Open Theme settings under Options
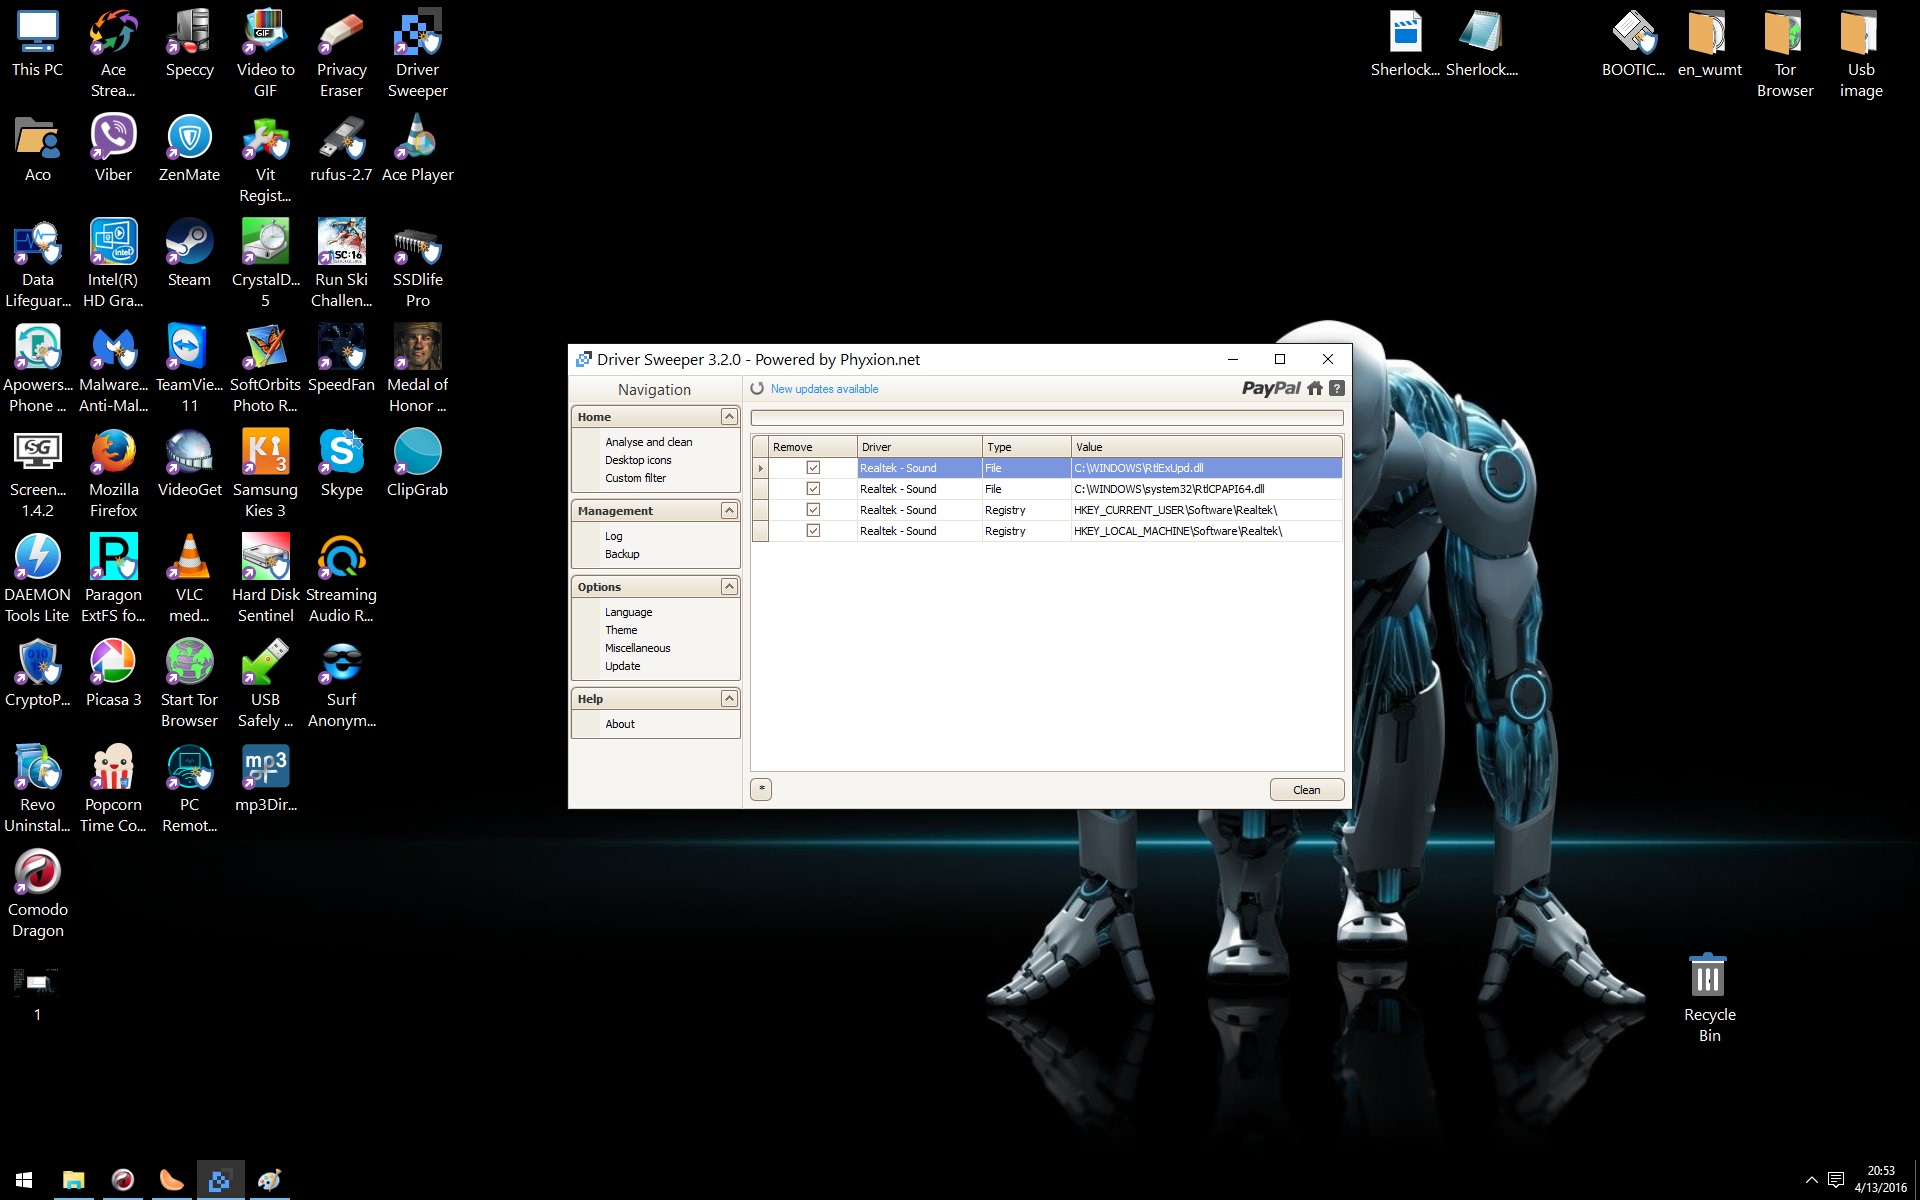The width and height of the screenshot is (1920, 1200). coord(621,630)
